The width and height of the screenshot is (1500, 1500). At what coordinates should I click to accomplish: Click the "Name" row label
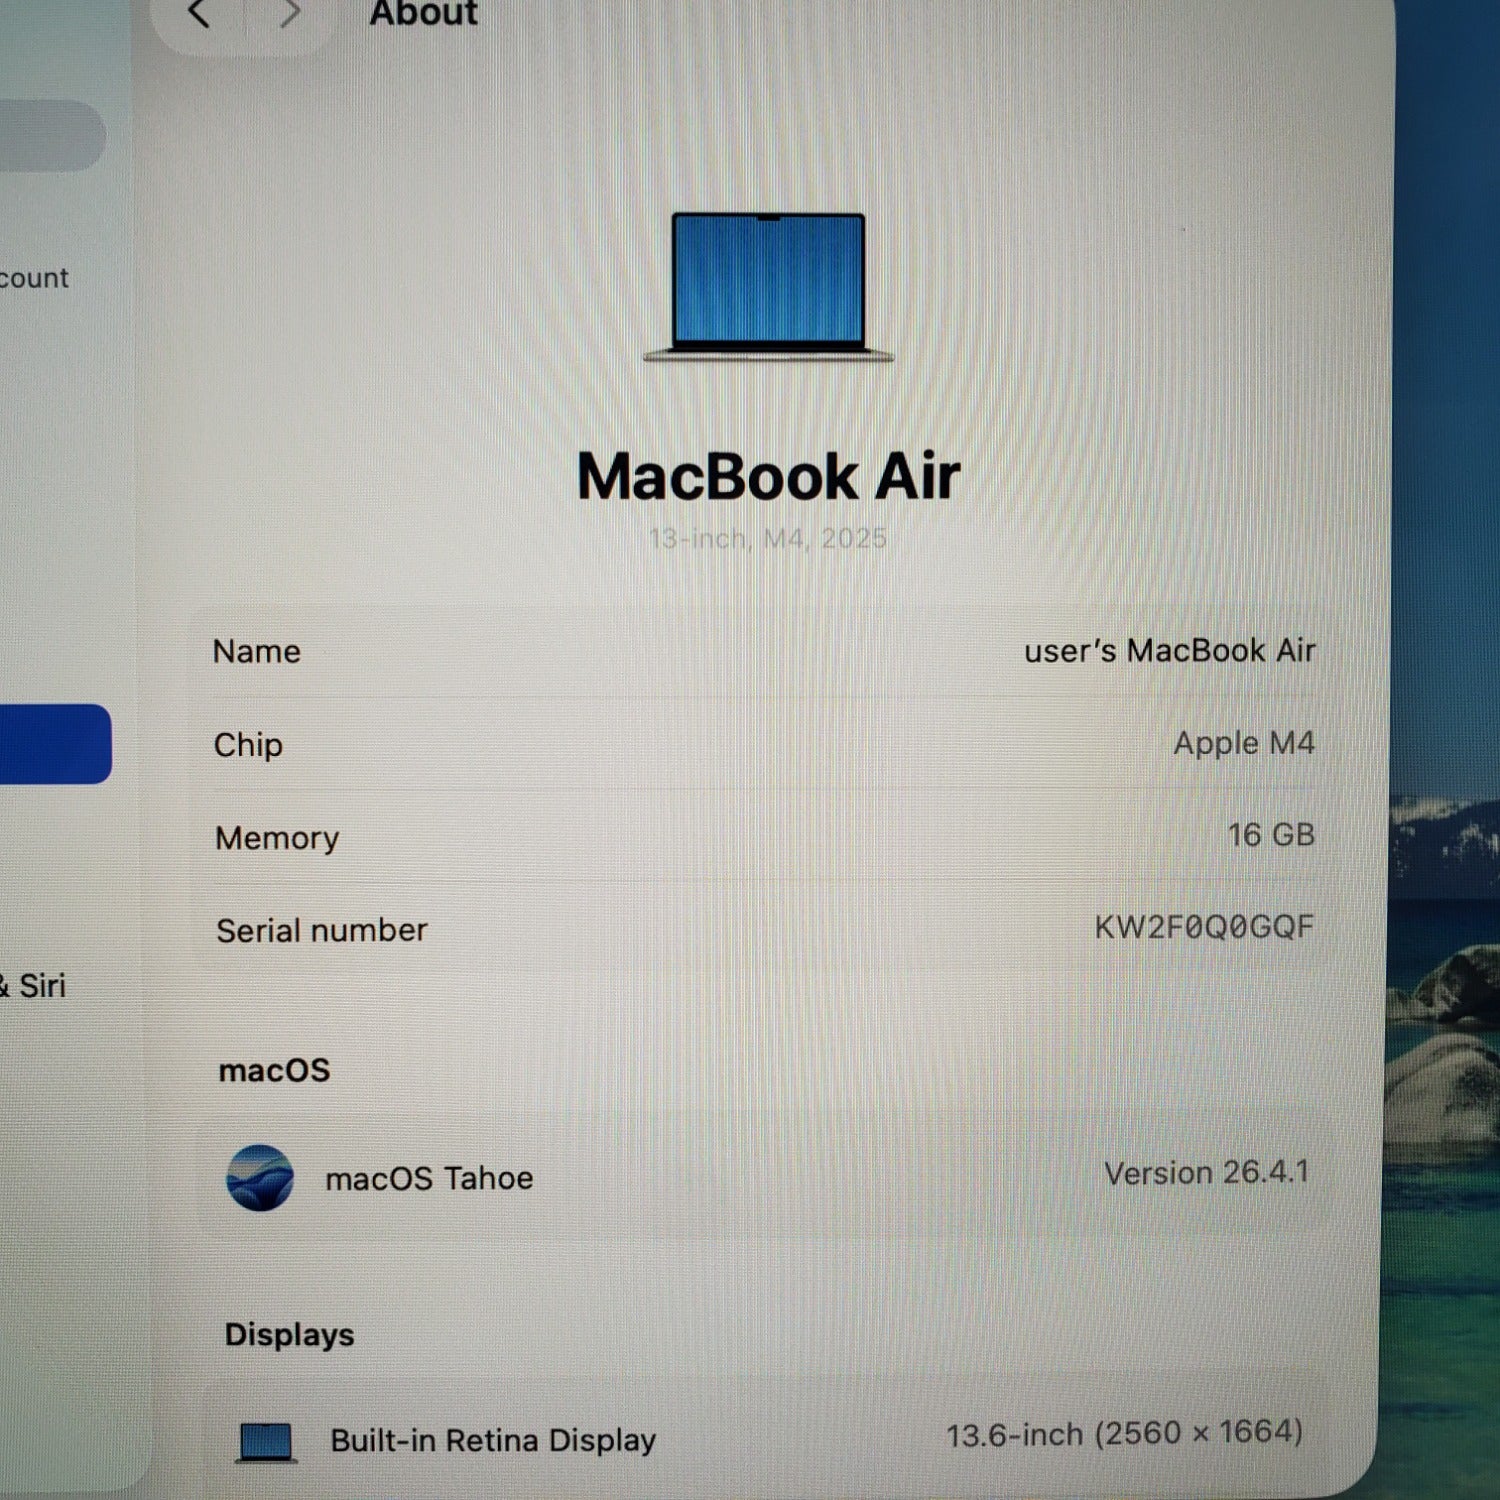coord(257,652)
